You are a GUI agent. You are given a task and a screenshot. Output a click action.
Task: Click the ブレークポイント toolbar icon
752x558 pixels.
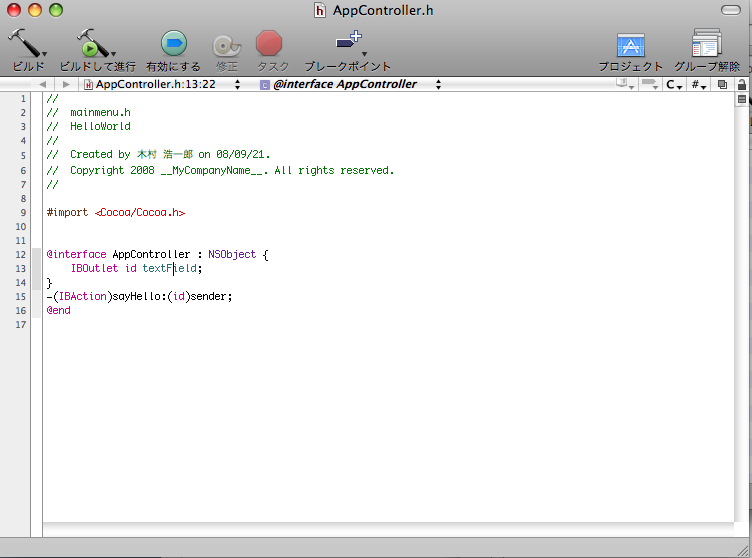click(x=349, y=41)
